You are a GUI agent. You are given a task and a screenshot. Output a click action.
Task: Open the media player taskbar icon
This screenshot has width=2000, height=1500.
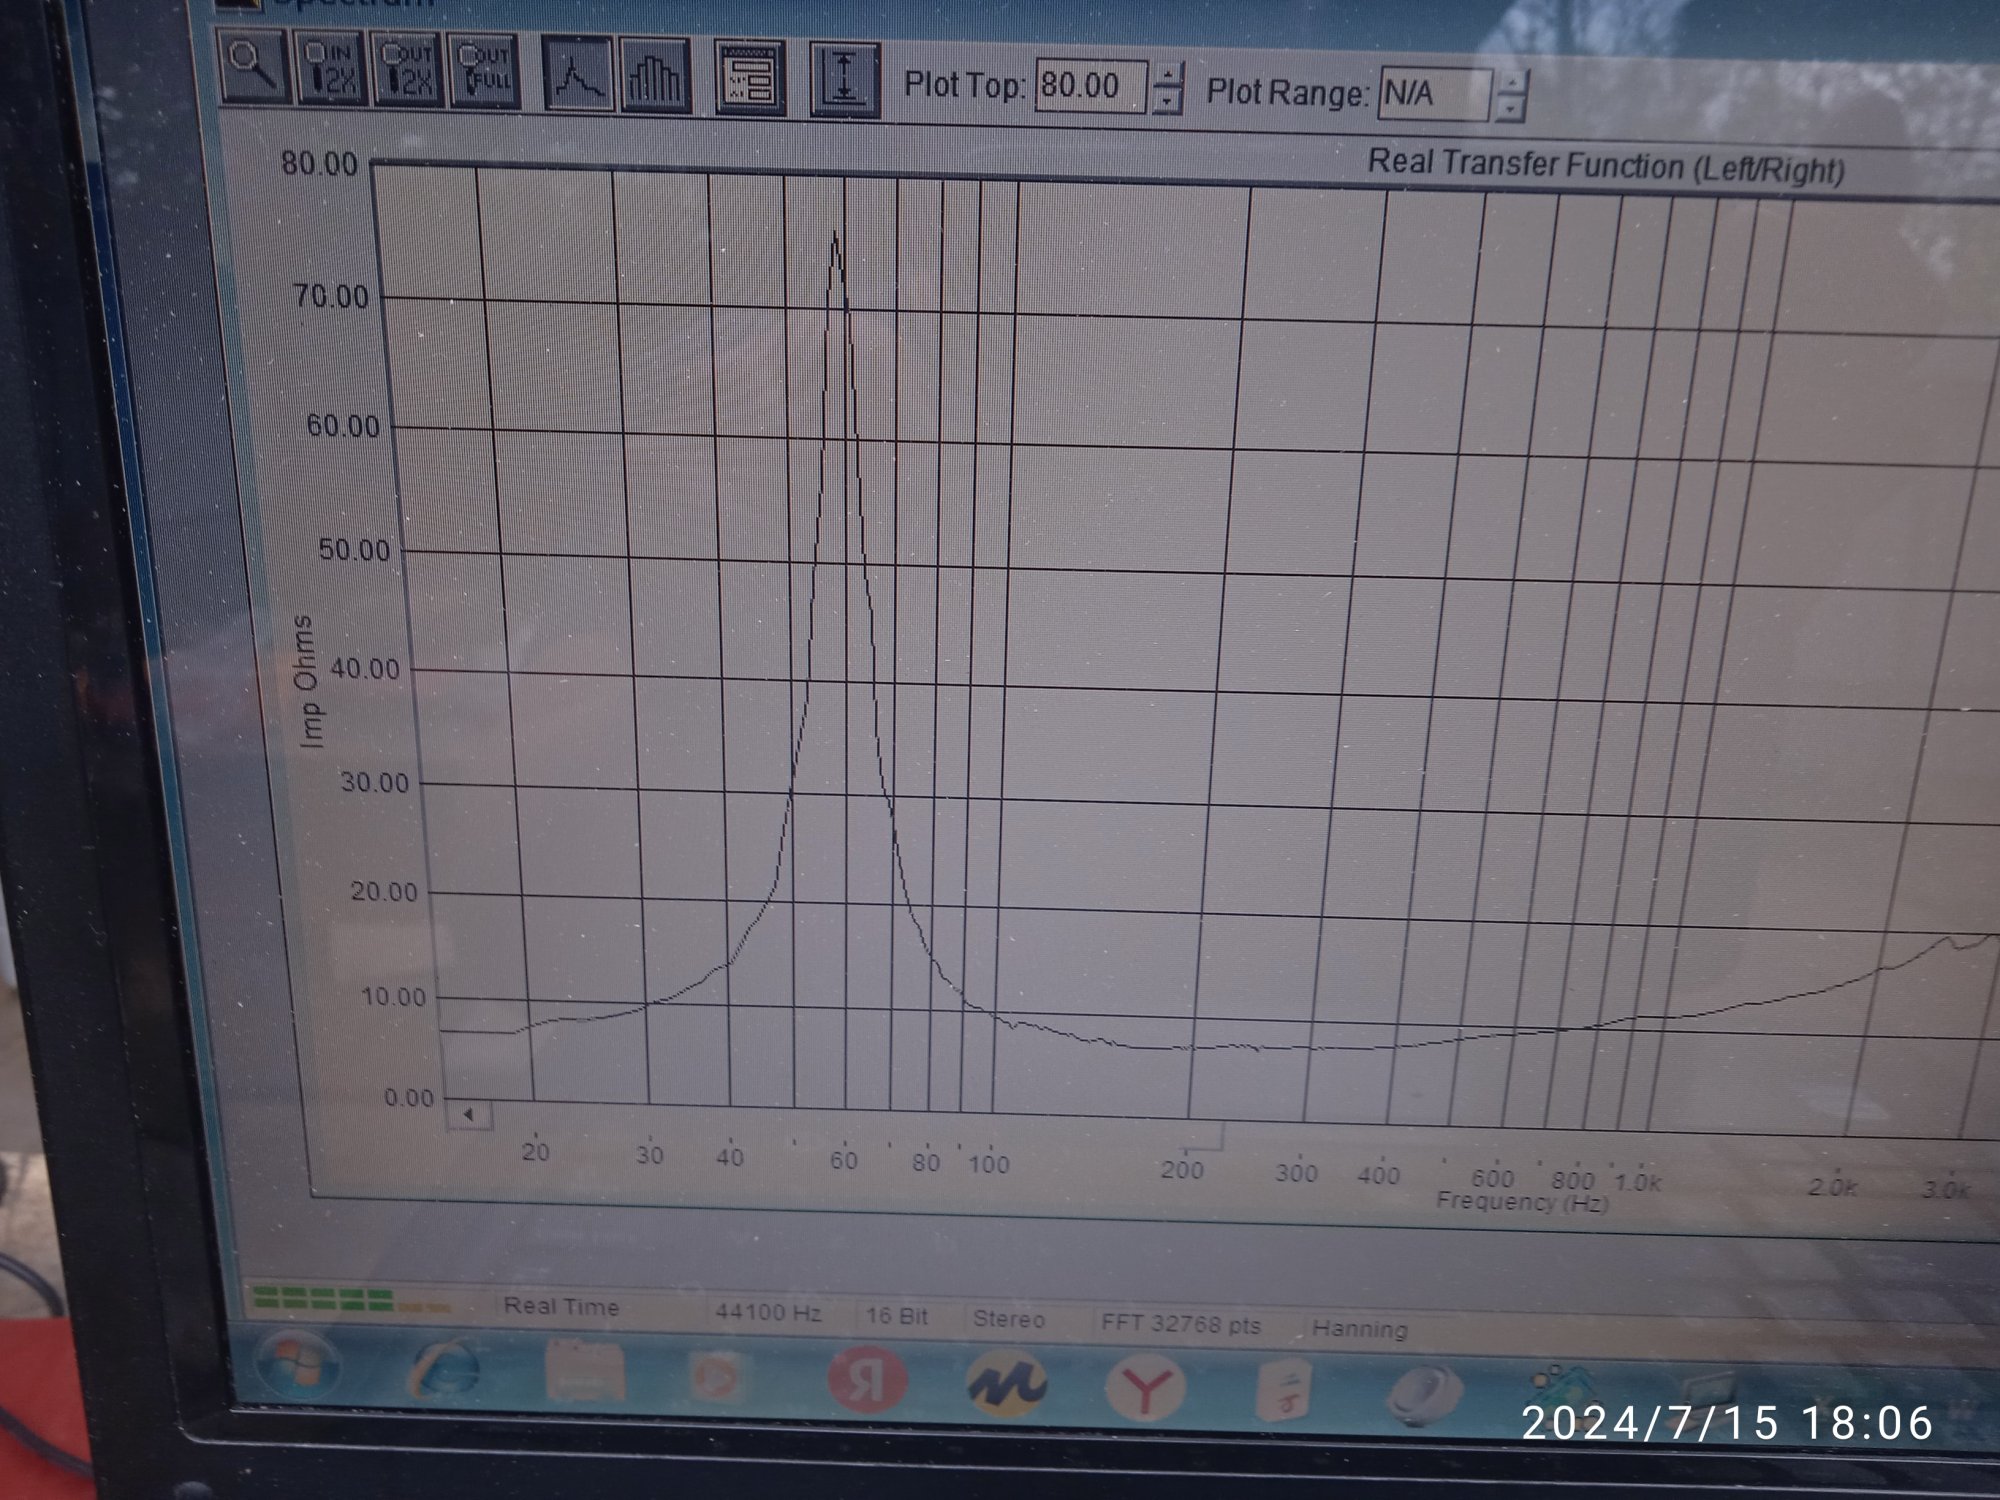click(717, 1378)
